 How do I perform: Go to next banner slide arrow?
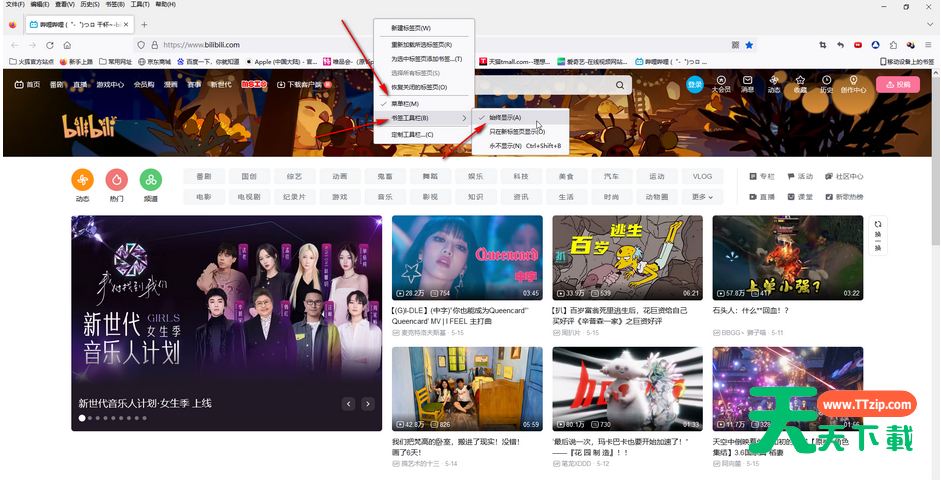[368, 404]
